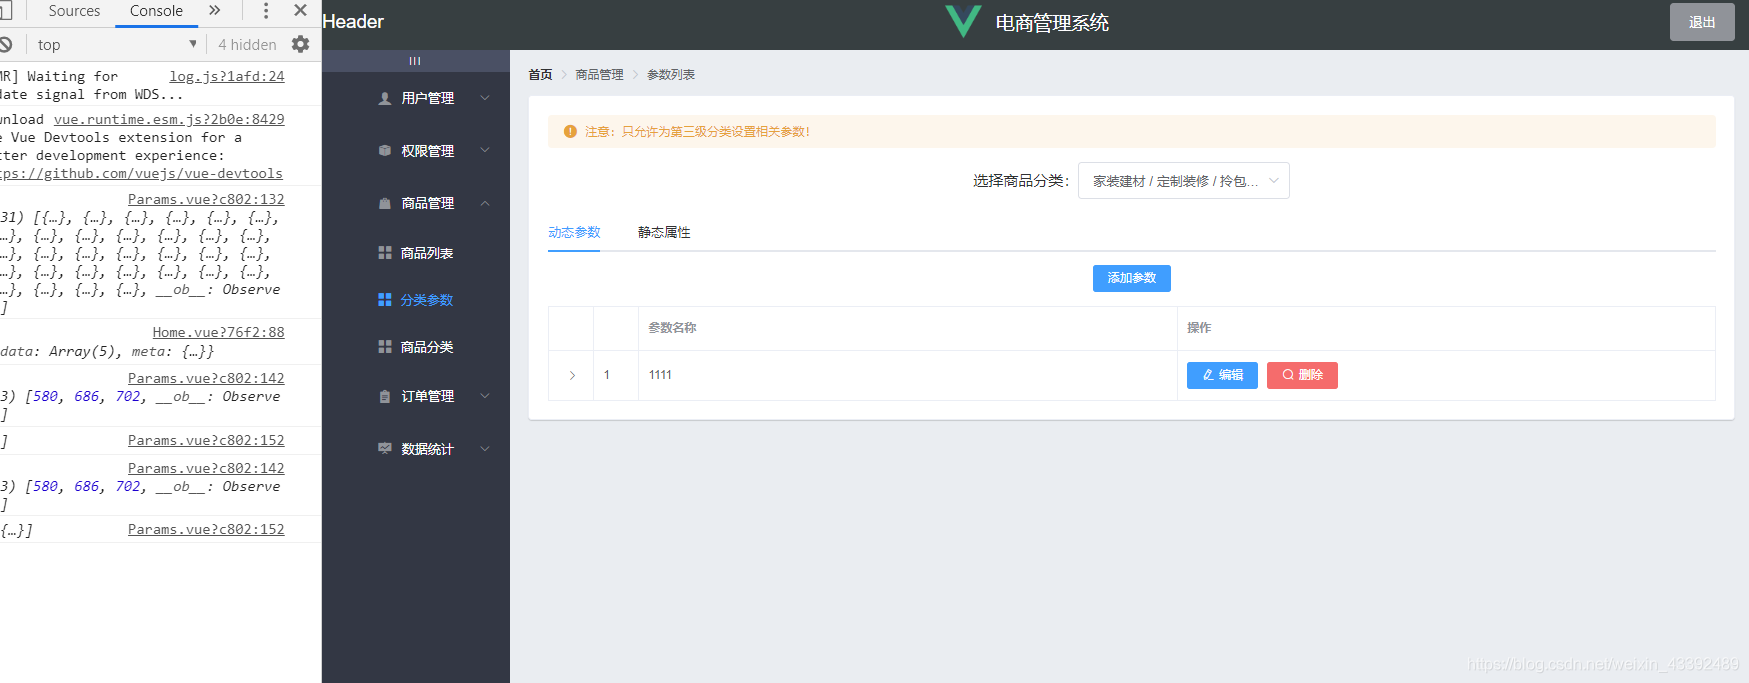This screenshot has width=1749, height=683.
Task: Open Home.vue?76f2:88 source link
Action: [218, 332]
